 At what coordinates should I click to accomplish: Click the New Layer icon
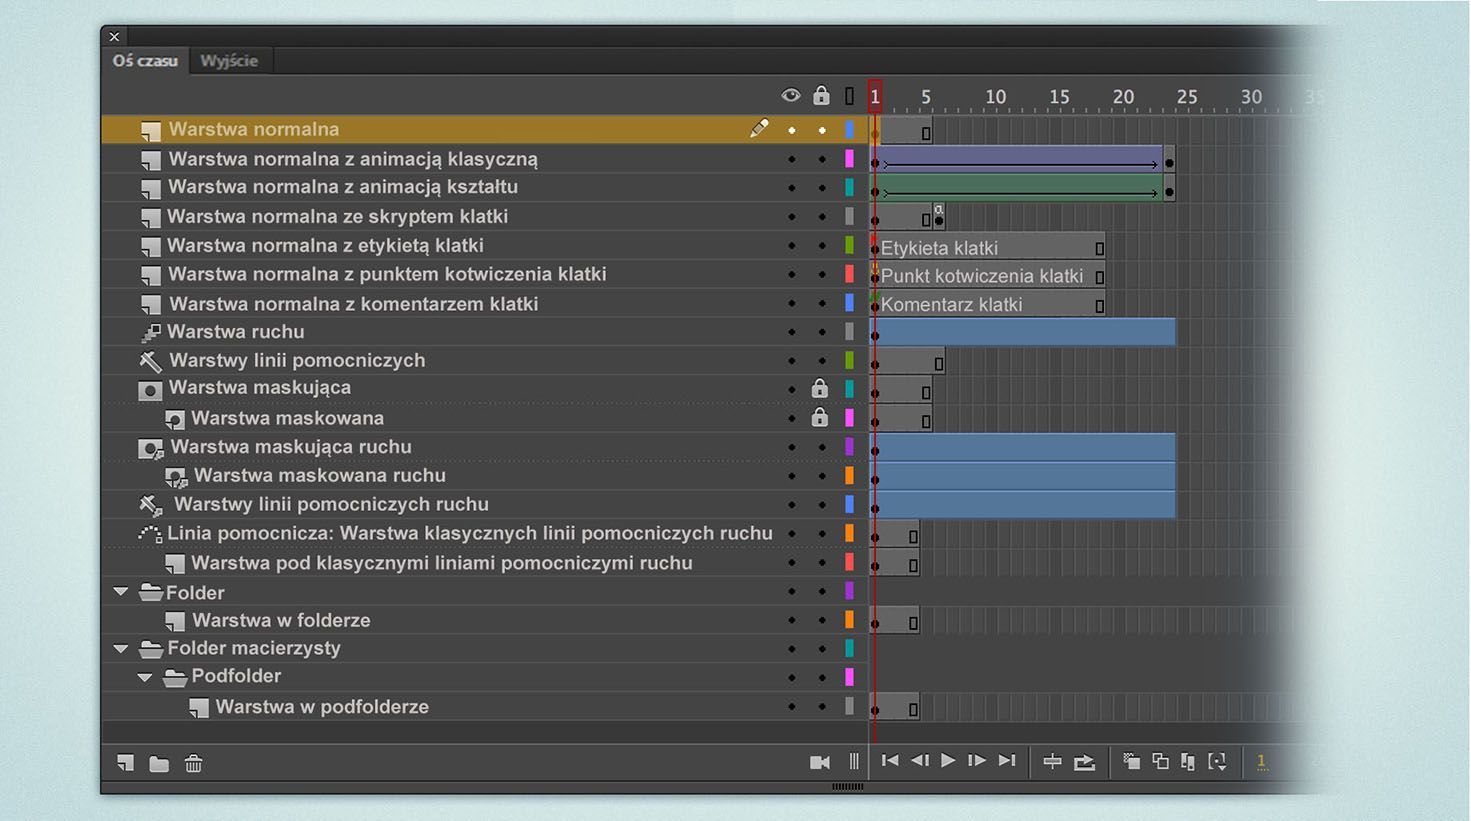pyautogui.click(x=125, y=763)
